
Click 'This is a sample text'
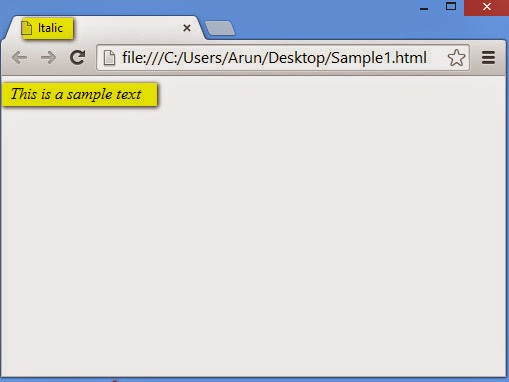(76, 94)
